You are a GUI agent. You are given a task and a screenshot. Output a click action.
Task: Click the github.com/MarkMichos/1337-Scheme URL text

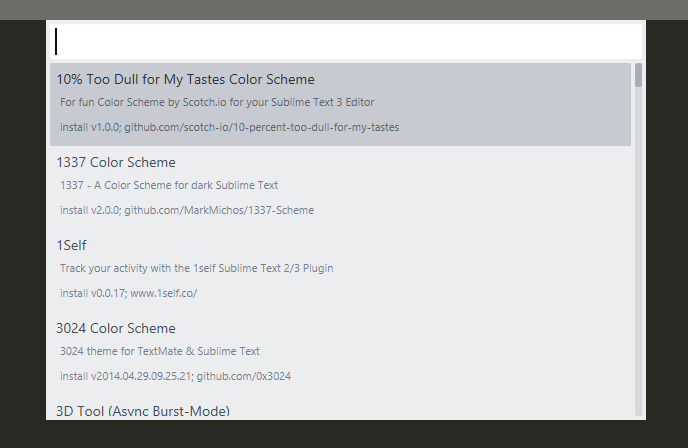(x=219, y=210)
